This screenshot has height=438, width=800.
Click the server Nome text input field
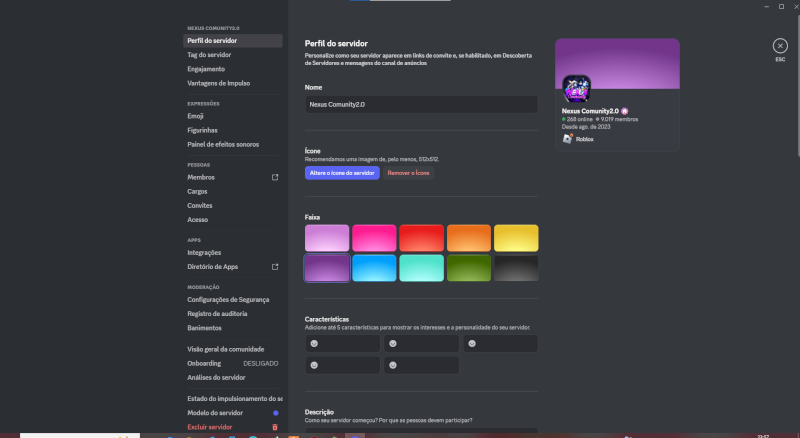coord(420,104)
